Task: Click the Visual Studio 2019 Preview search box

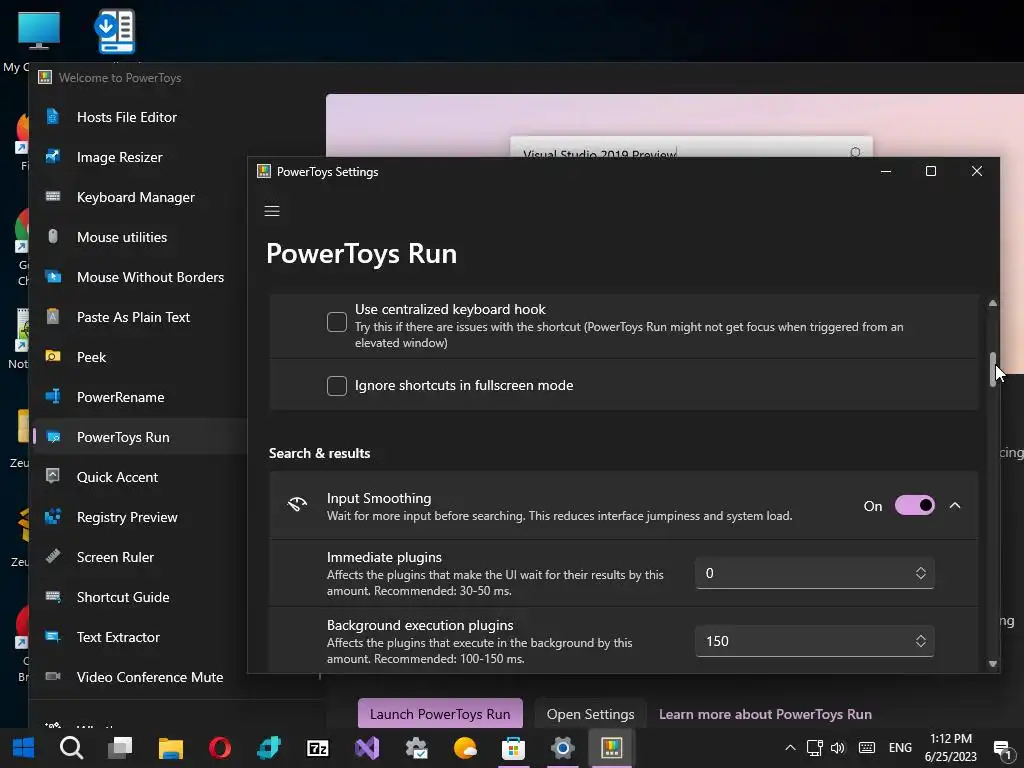Action: (x=691, y=148)
